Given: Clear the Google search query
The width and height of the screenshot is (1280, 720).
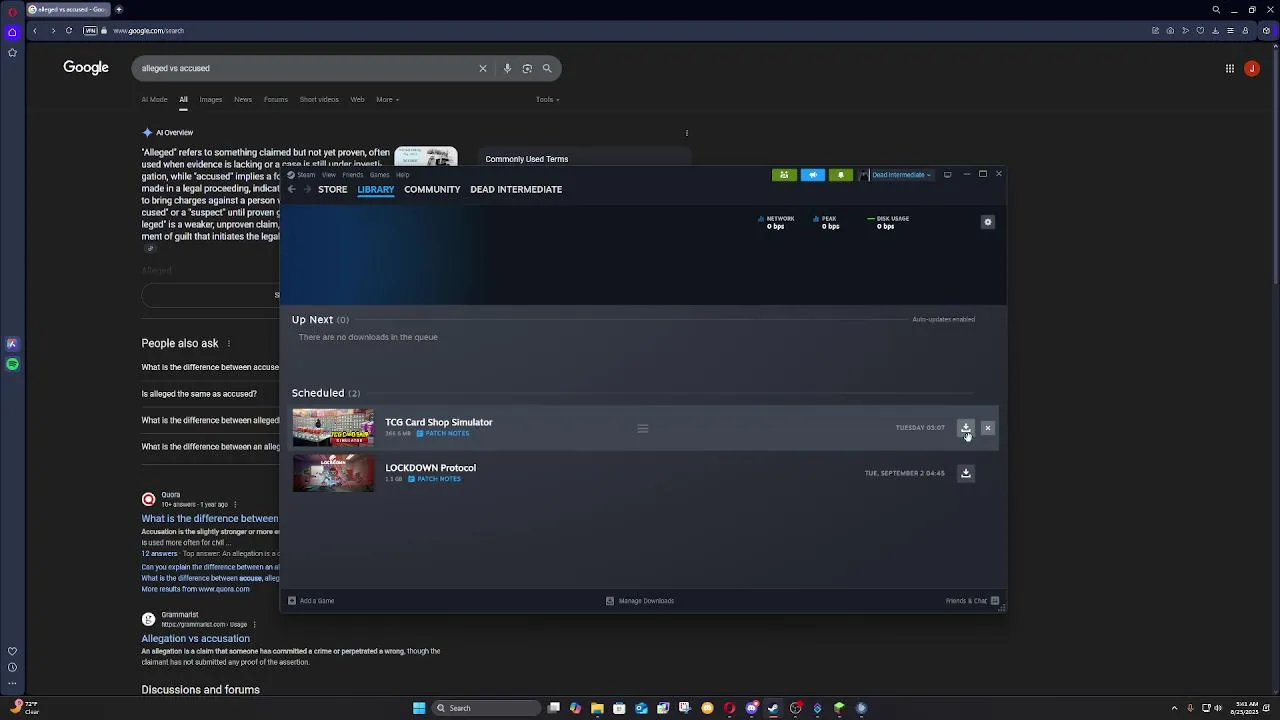Looking at the screenshot, I should pyautogui.click(x=482, y=68).
